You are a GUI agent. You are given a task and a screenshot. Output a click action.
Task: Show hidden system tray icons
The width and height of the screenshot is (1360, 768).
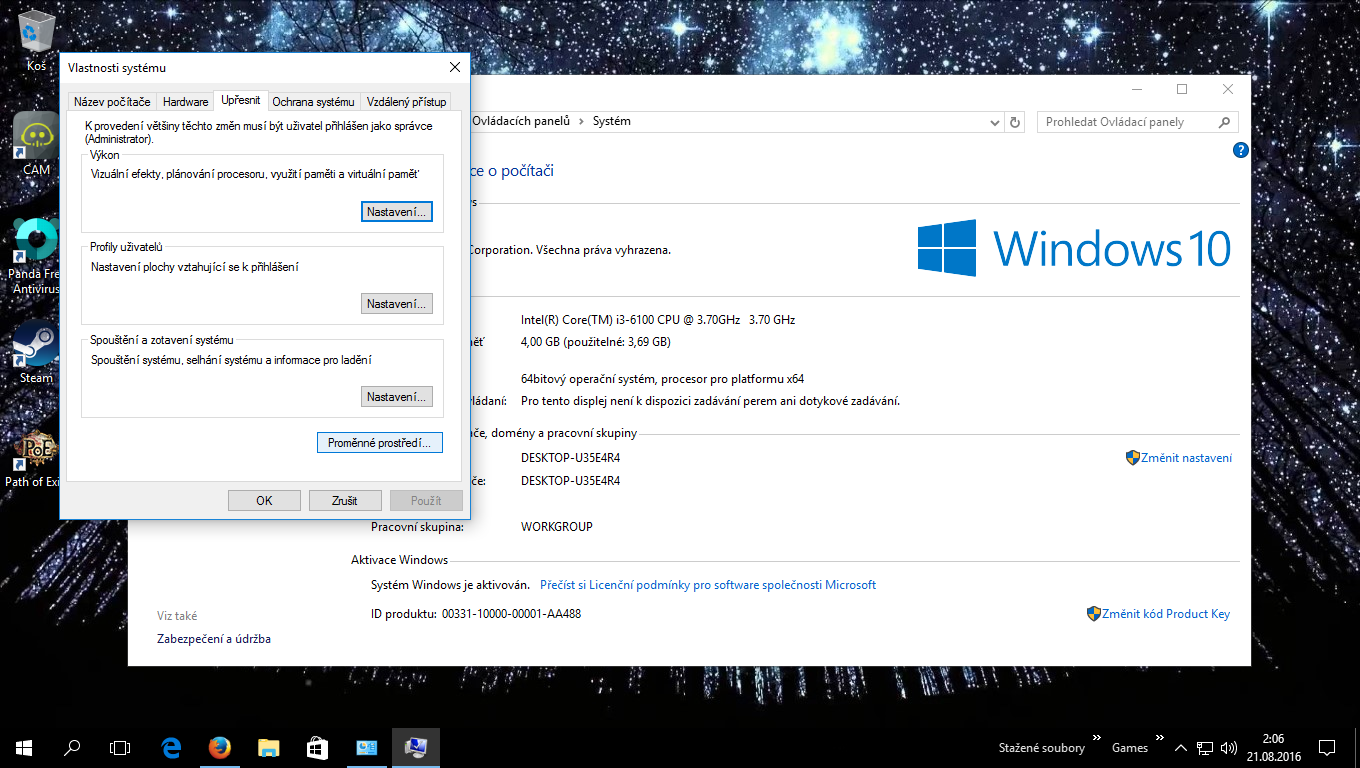tap(1181, 748)
